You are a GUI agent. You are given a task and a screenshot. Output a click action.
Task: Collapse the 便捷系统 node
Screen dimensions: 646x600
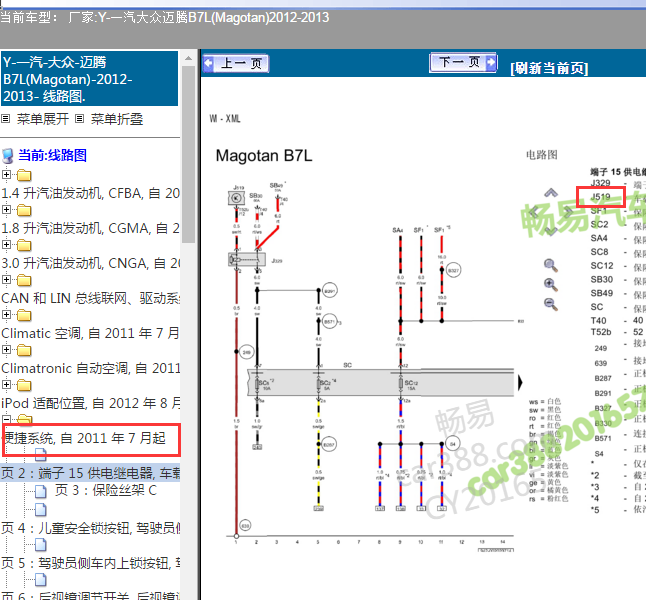pyautogui.click(x=6, y=419)
